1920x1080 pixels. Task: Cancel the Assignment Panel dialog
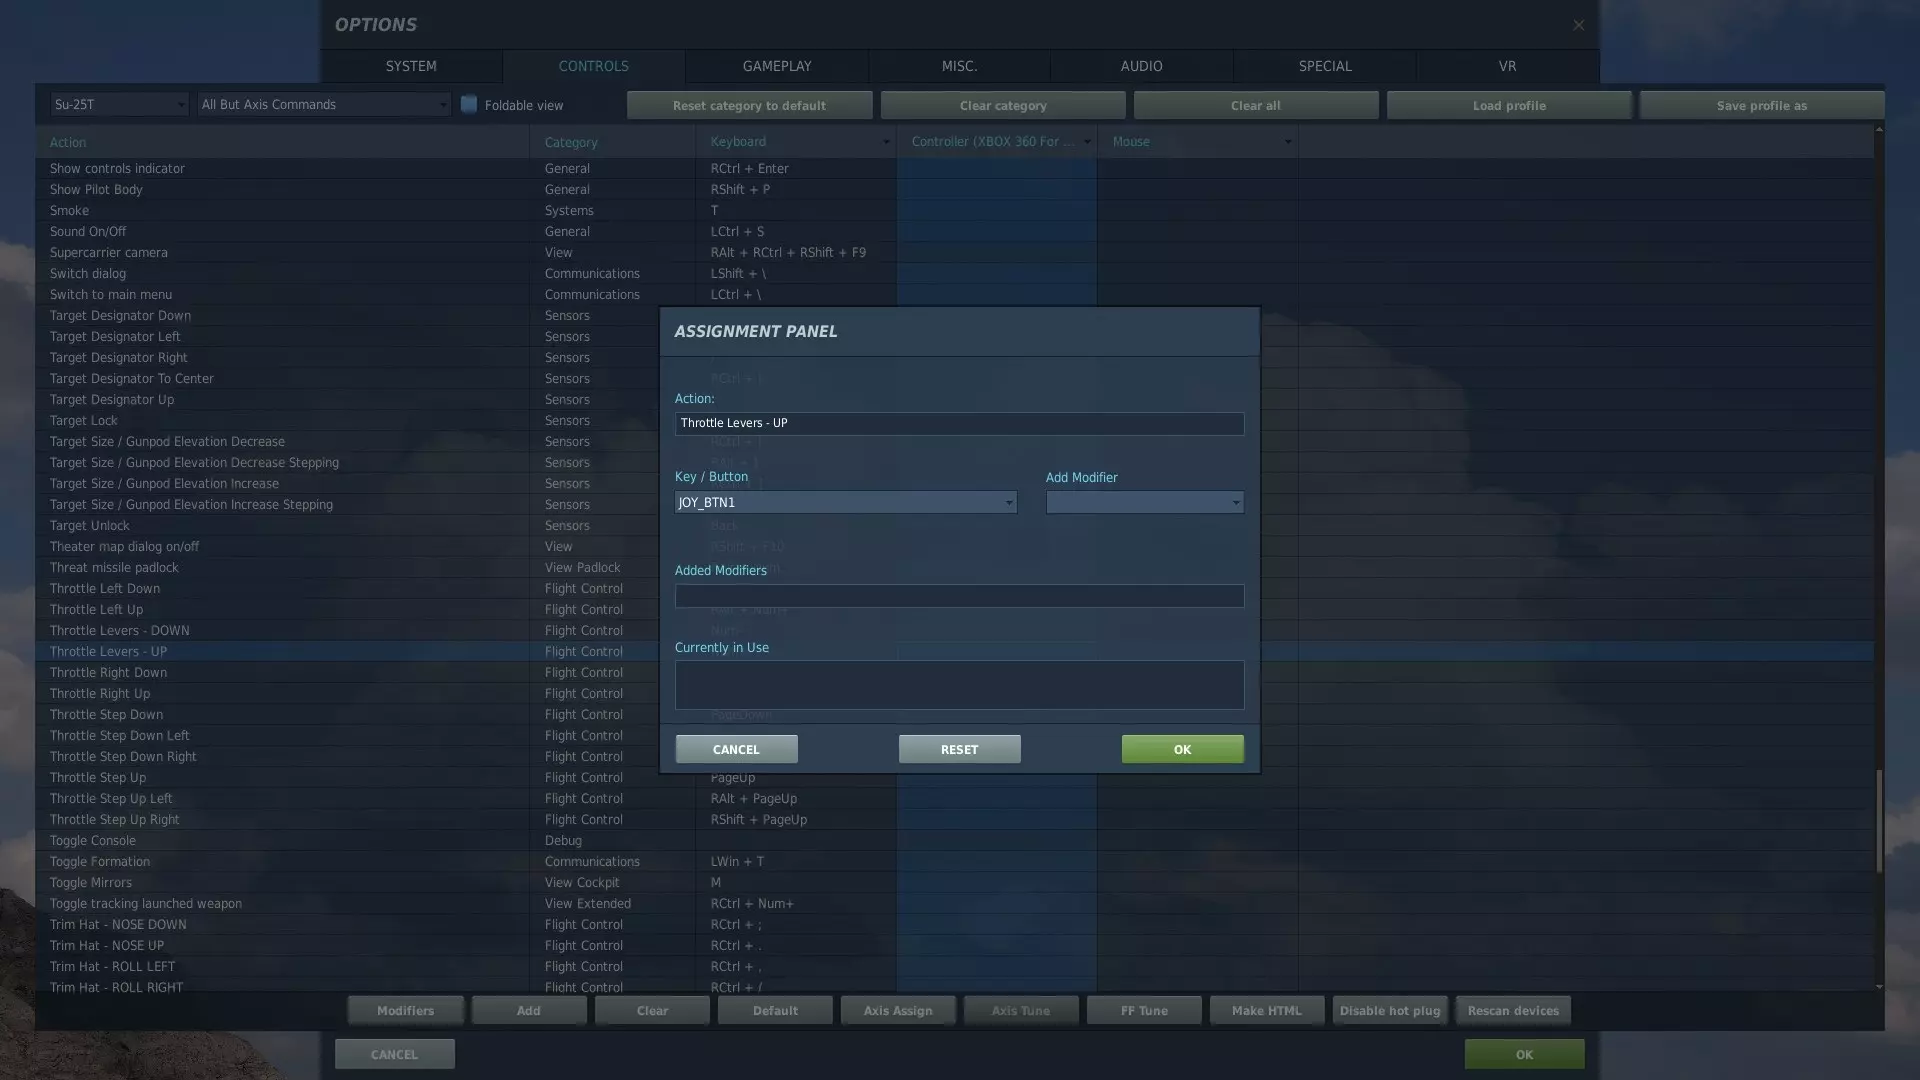[x=736, y=750]
